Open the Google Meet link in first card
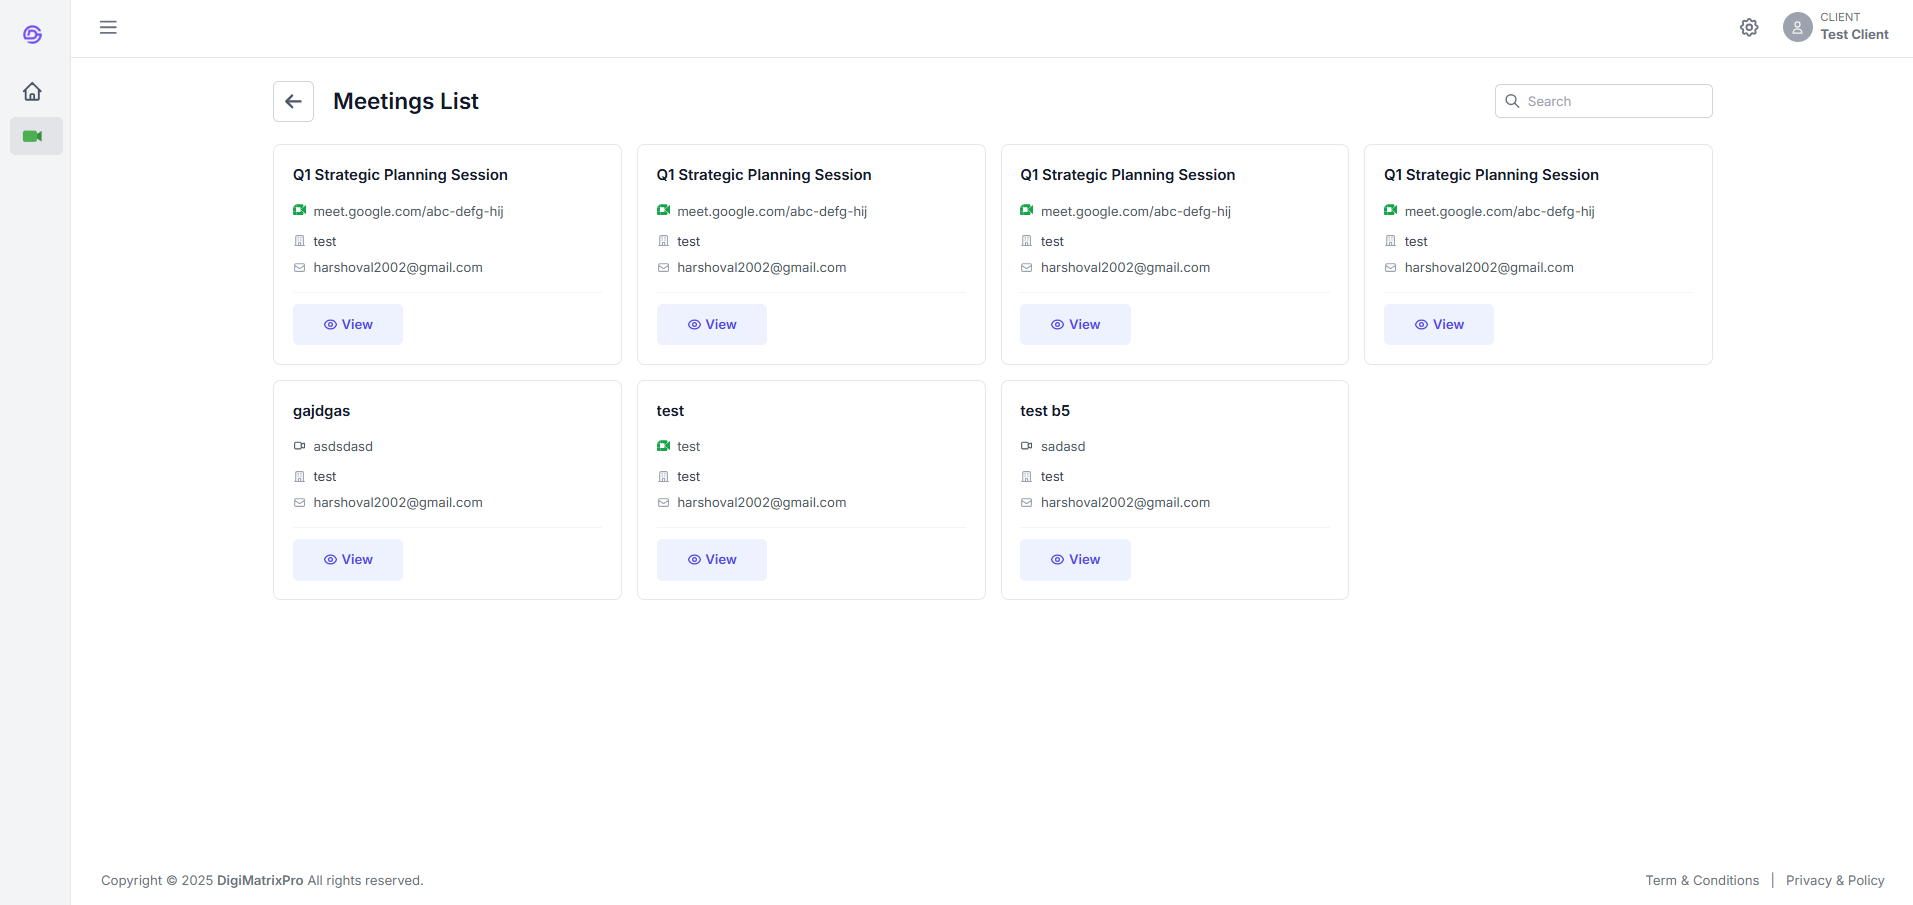Screen dimensions: 1913x905 (408, 211)
